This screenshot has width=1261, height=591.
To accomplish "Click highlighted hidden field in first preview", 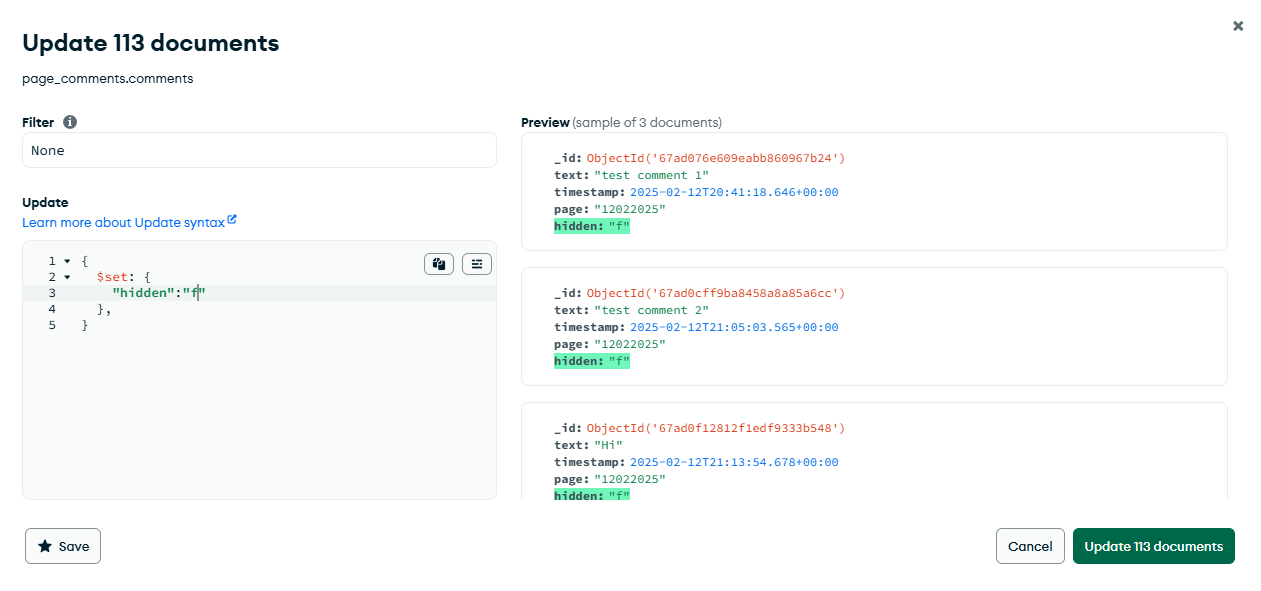I will 591,226.
